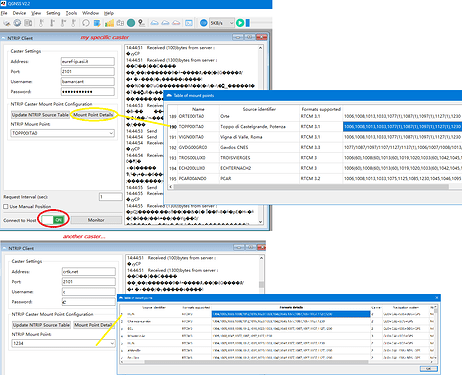Open the signal bar chart toolbar icon

point(109,23)
